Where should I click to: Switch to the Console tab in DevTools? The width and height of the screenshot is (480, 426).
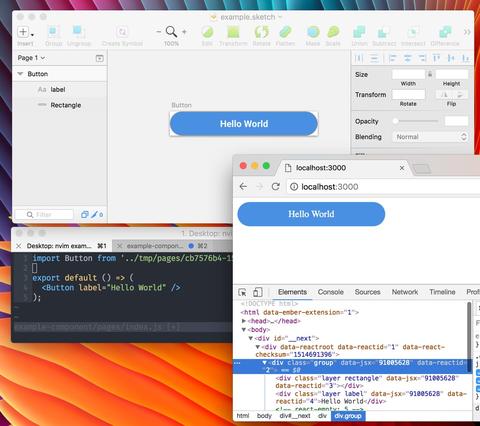pos(330,292)
